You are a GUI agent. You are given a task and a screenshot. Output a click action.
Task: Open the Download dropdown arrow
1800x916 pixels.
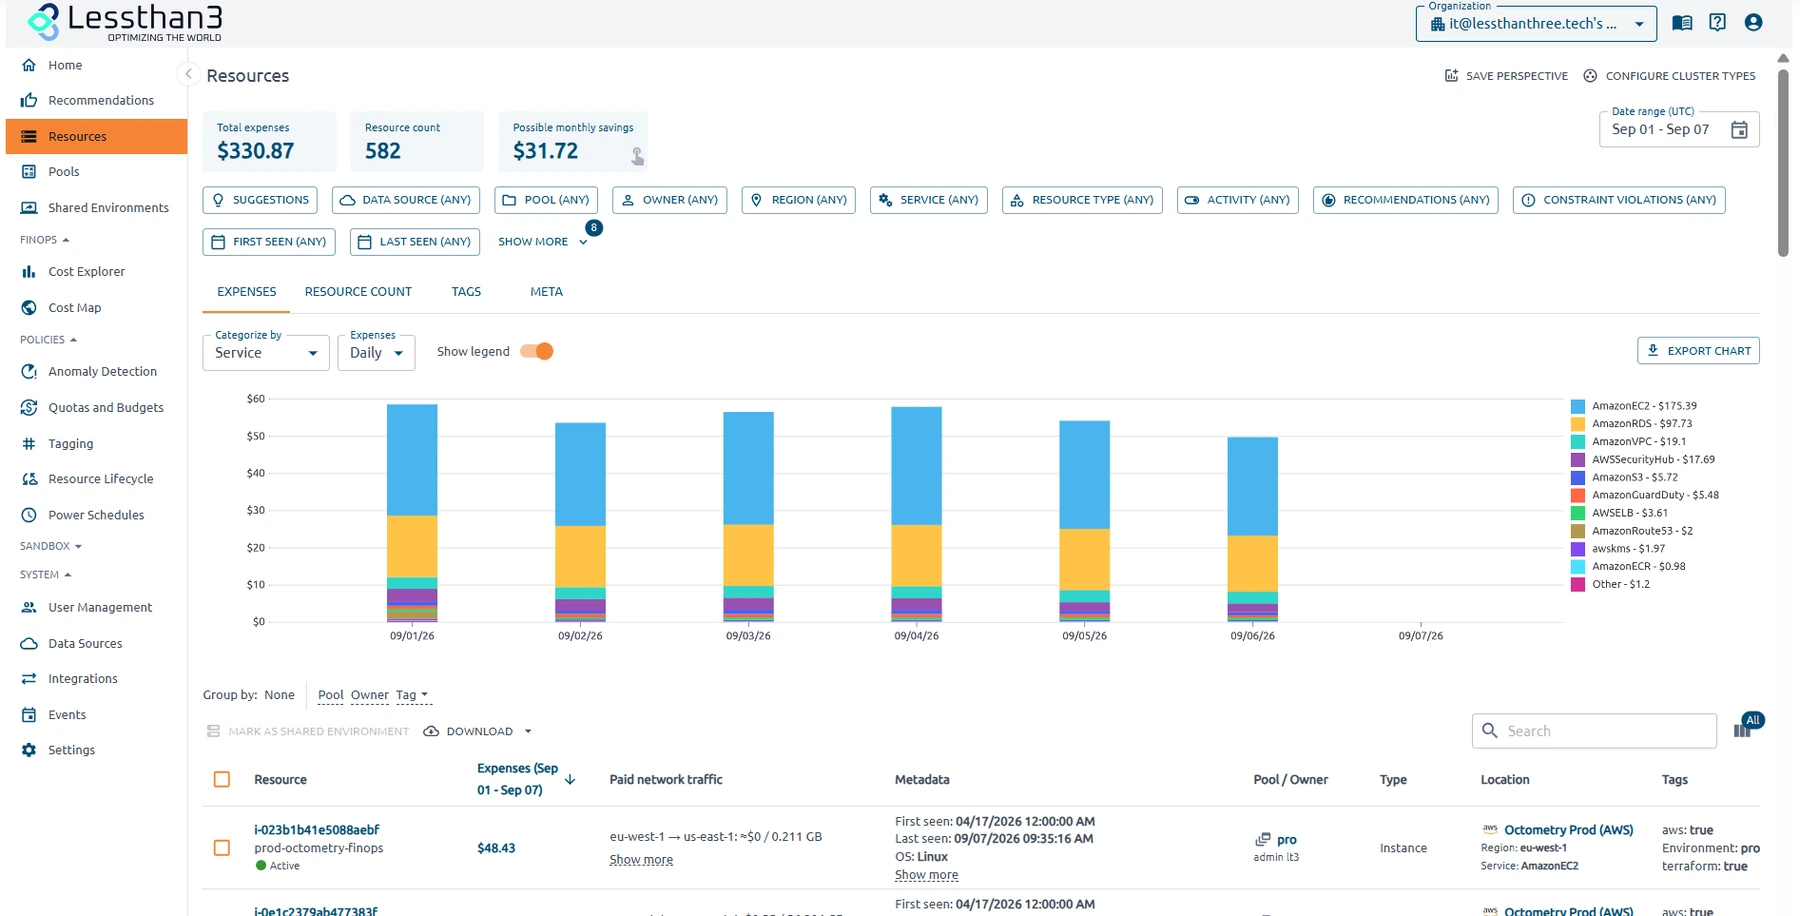(528, 732)
